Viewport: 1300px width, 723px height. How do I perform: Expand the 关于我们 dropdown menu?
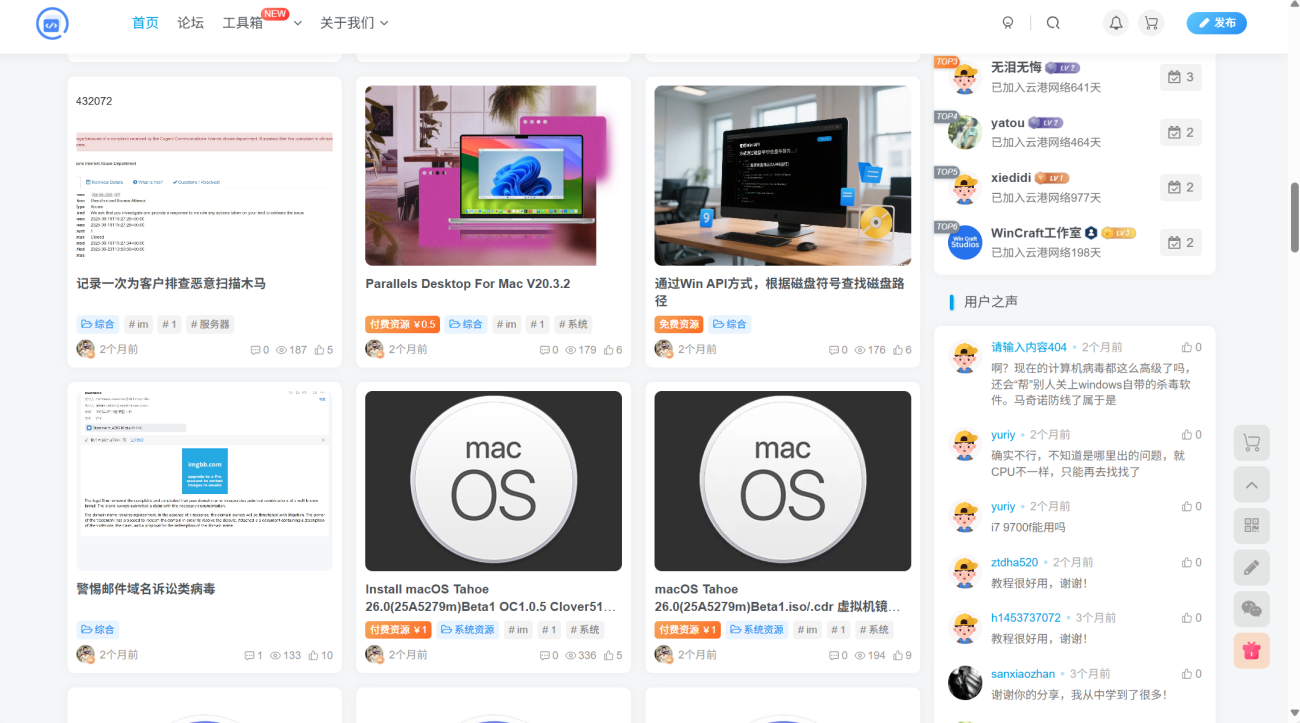click(x=353, y=23)
